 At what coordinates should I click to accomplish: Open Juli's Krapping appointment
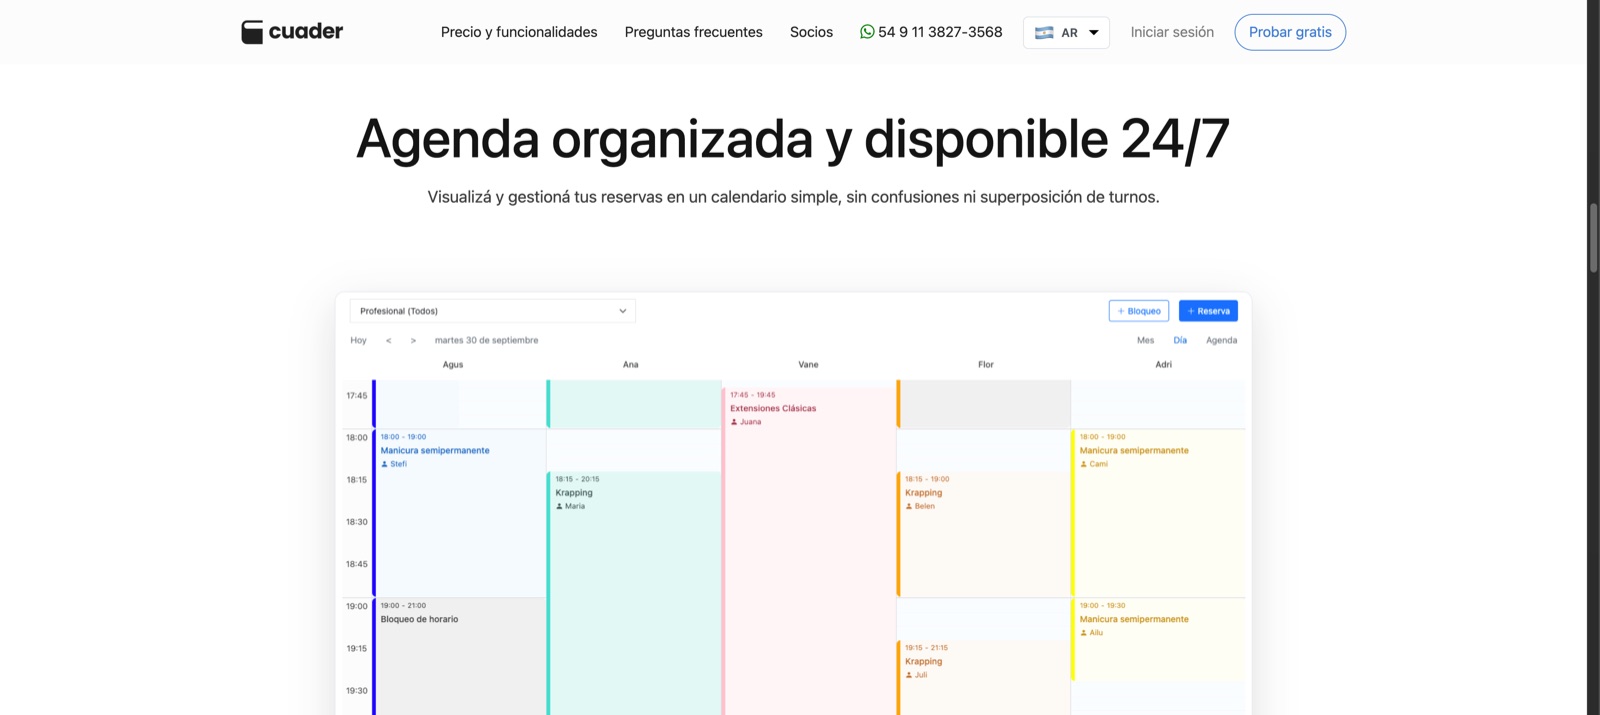pyautogui.click(x=984, y=678)
